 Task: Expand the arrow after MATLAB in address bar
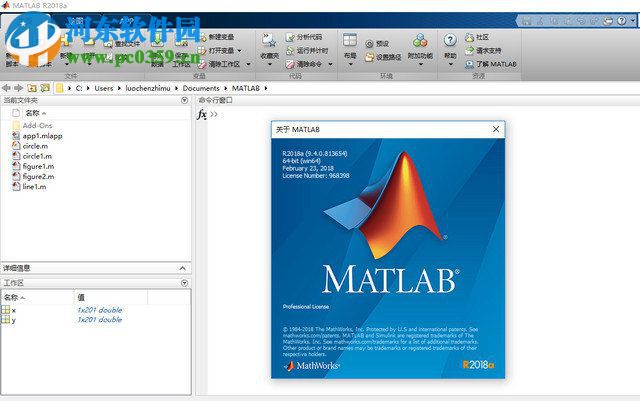(x=266, y=88)
